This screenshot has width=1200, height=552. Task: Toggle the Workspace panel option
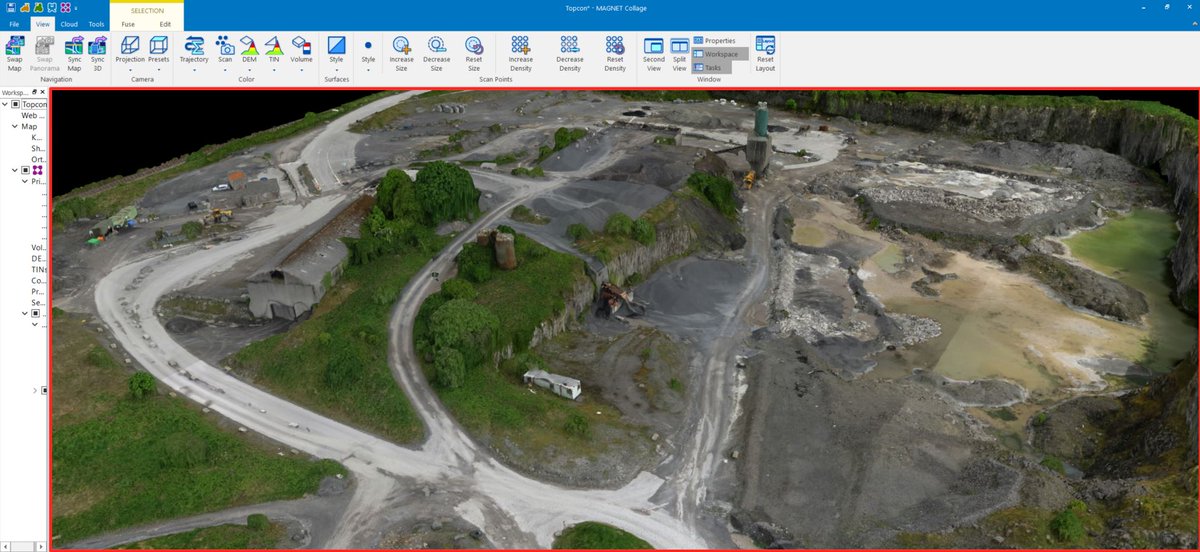(720, 54)
